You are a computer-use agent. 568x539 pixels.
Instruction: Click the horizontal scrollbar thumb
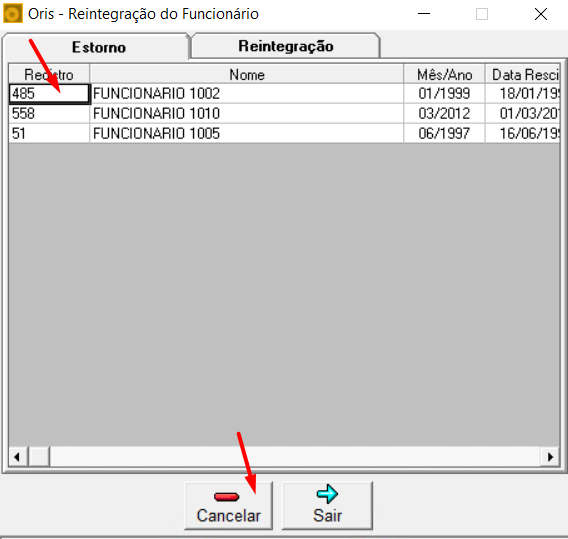[x=39, y=457]
